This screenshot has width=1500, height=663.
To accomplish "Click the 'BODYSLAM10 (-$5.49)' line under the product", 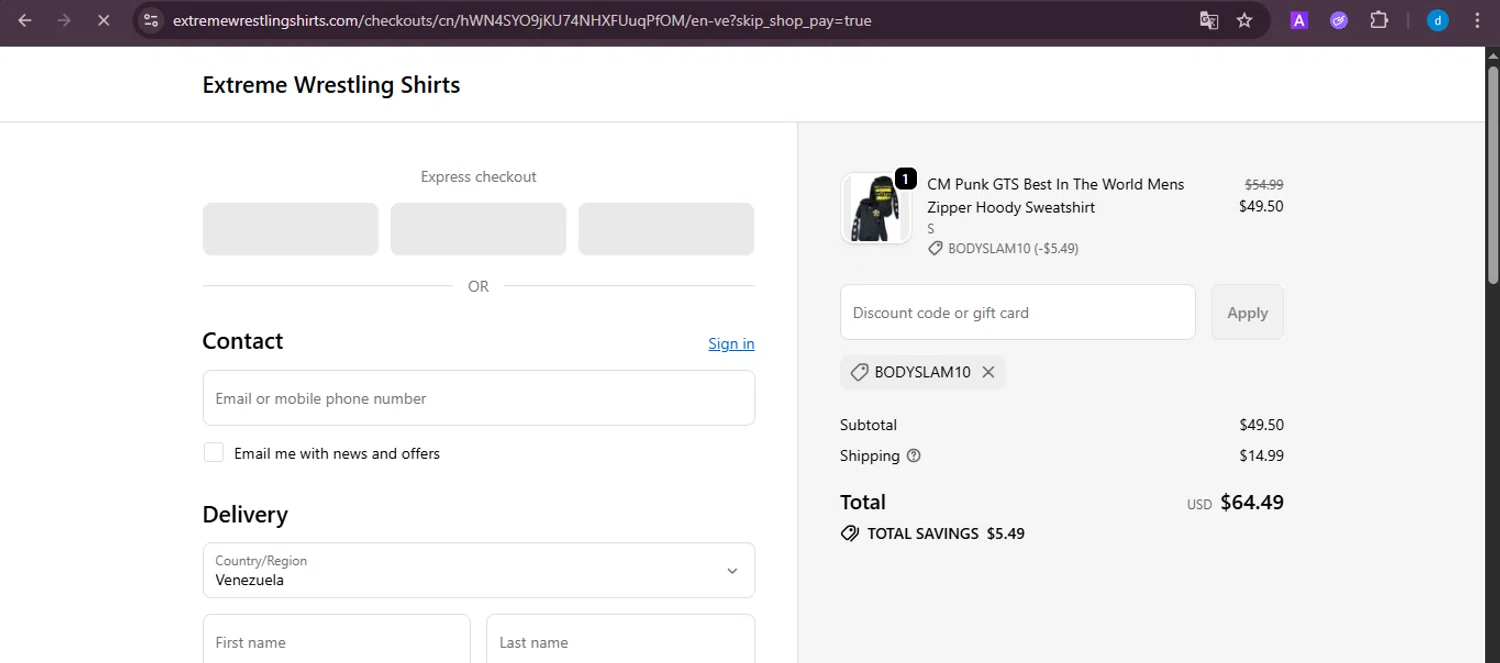I will tap(1003, 248).
